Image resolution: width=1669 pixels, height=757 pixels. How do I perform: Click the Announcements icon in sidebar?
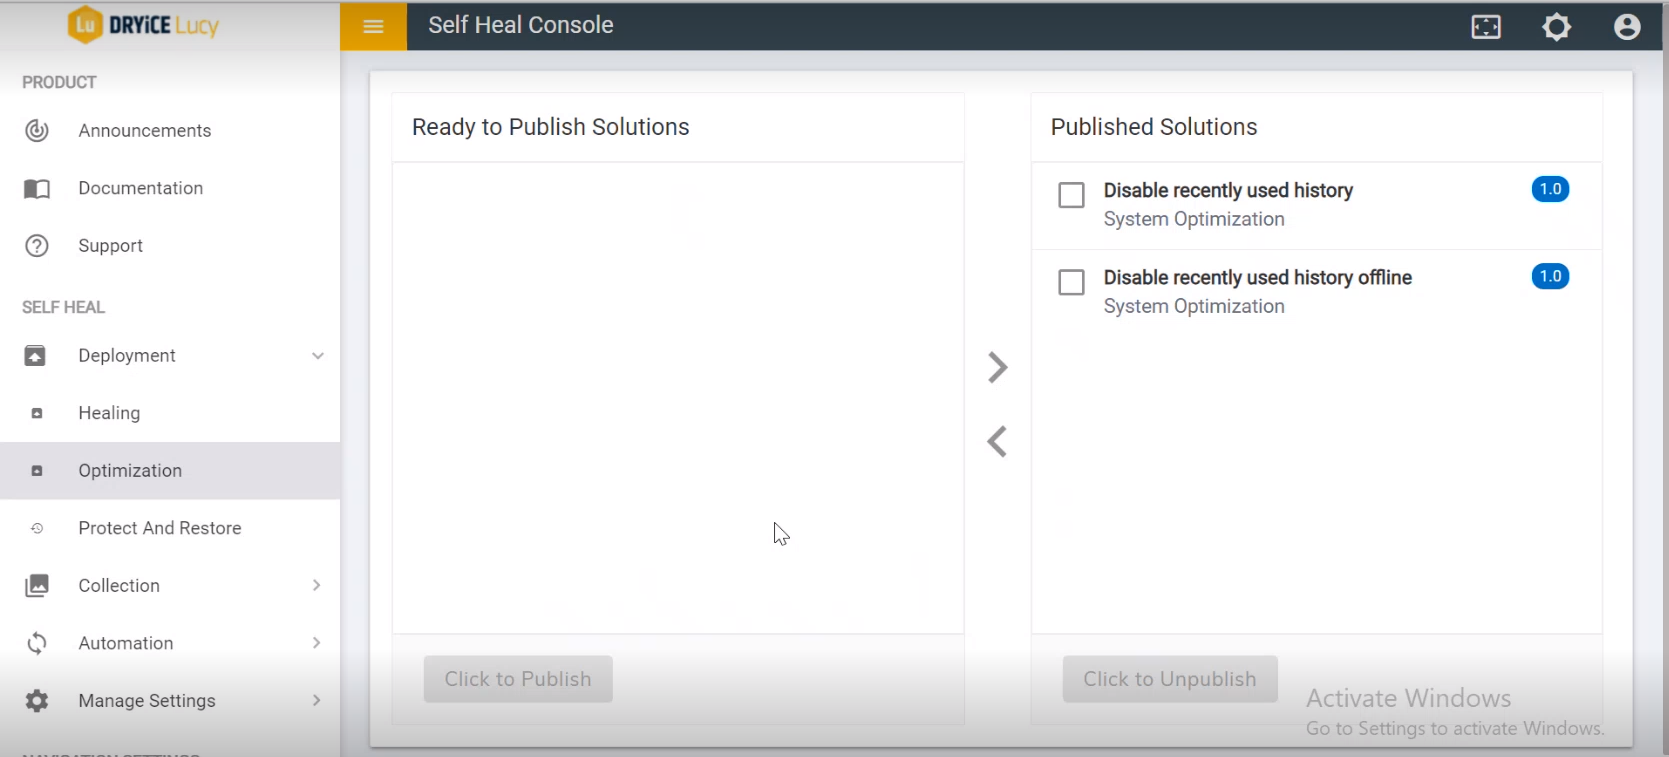click(37, 131)
